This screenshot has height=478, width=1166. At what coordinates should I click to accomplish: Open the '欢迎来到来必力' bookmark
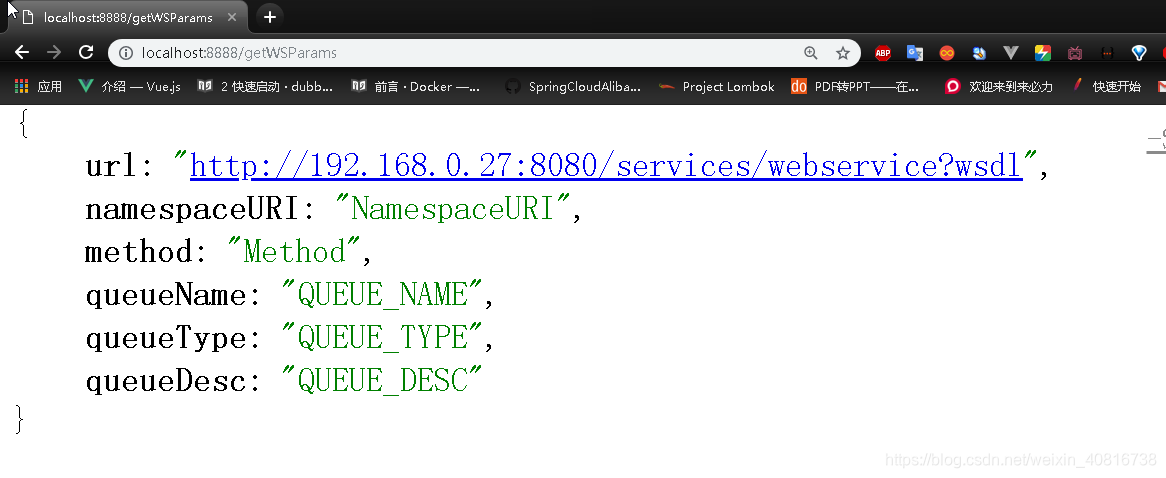(999, 86)
